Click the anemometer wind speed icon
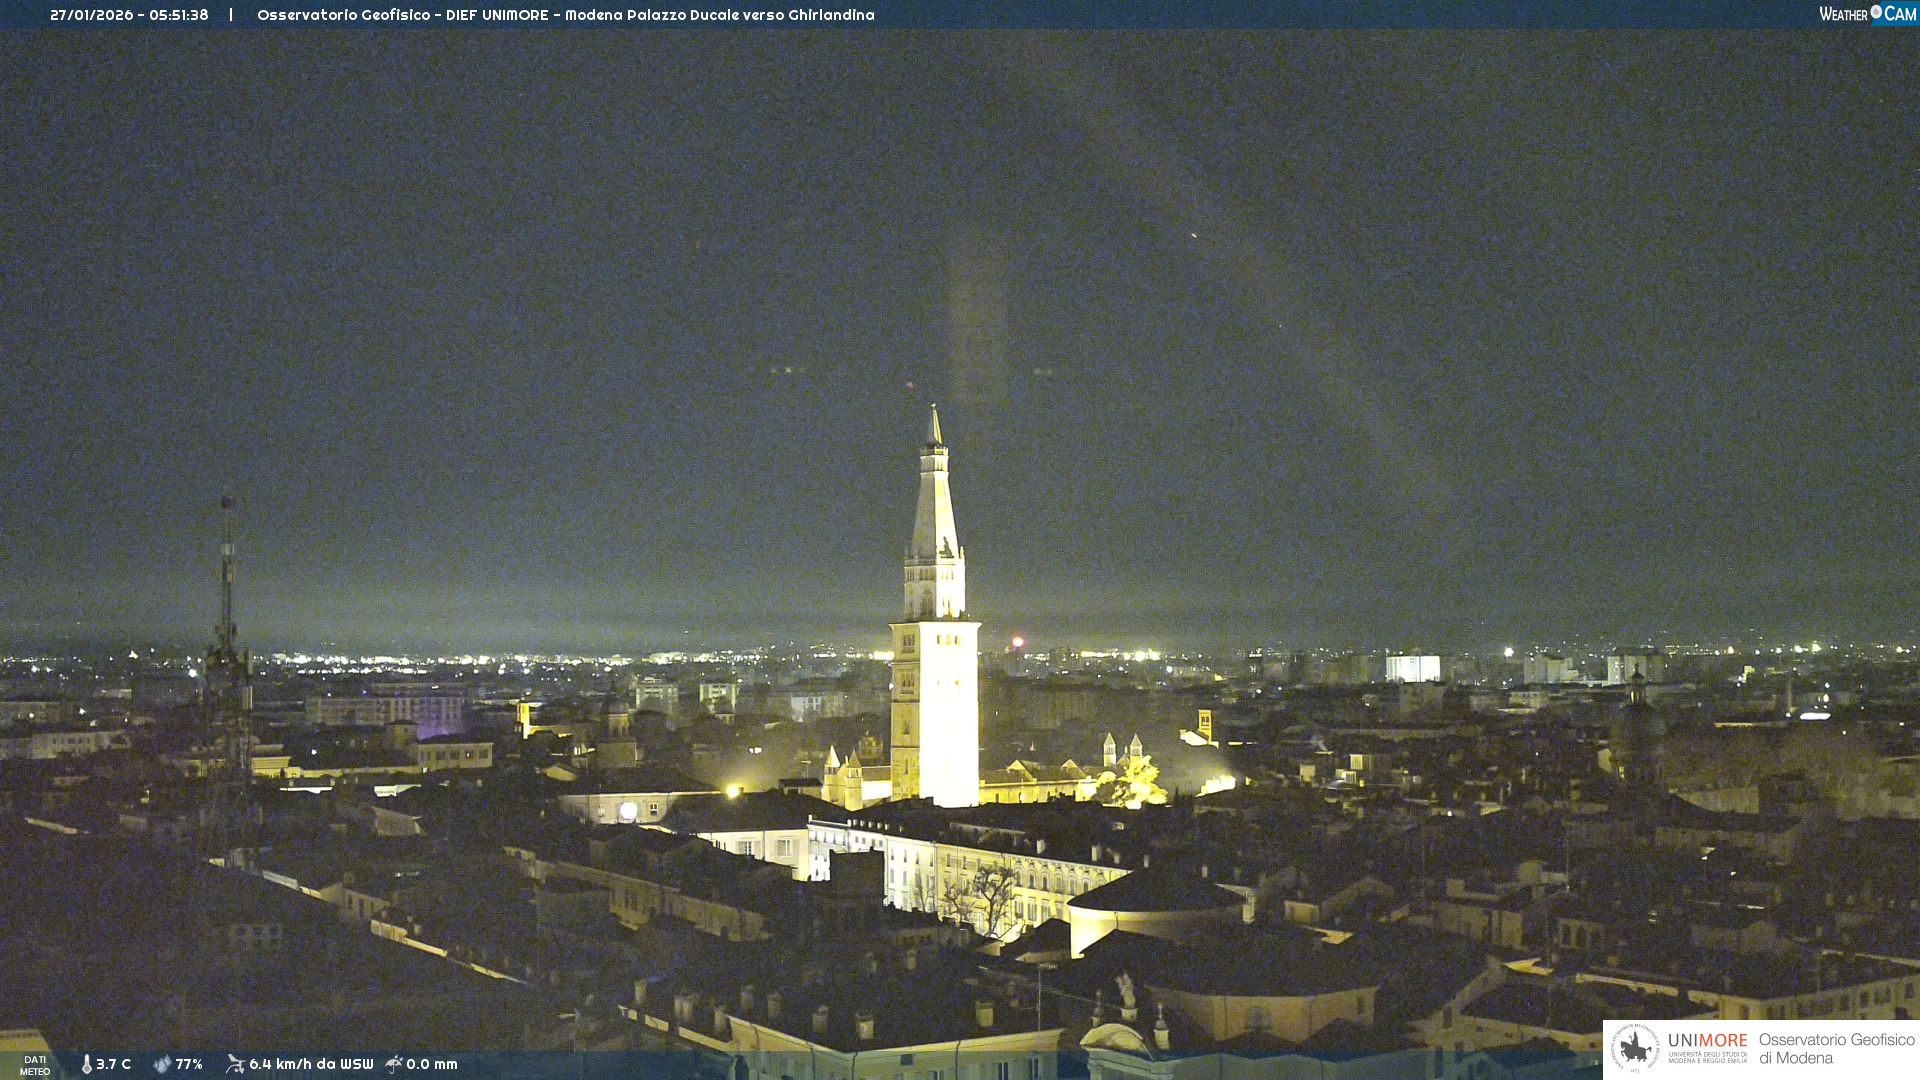Viewport: 1920px width, 1080px height. [235, 1064]
